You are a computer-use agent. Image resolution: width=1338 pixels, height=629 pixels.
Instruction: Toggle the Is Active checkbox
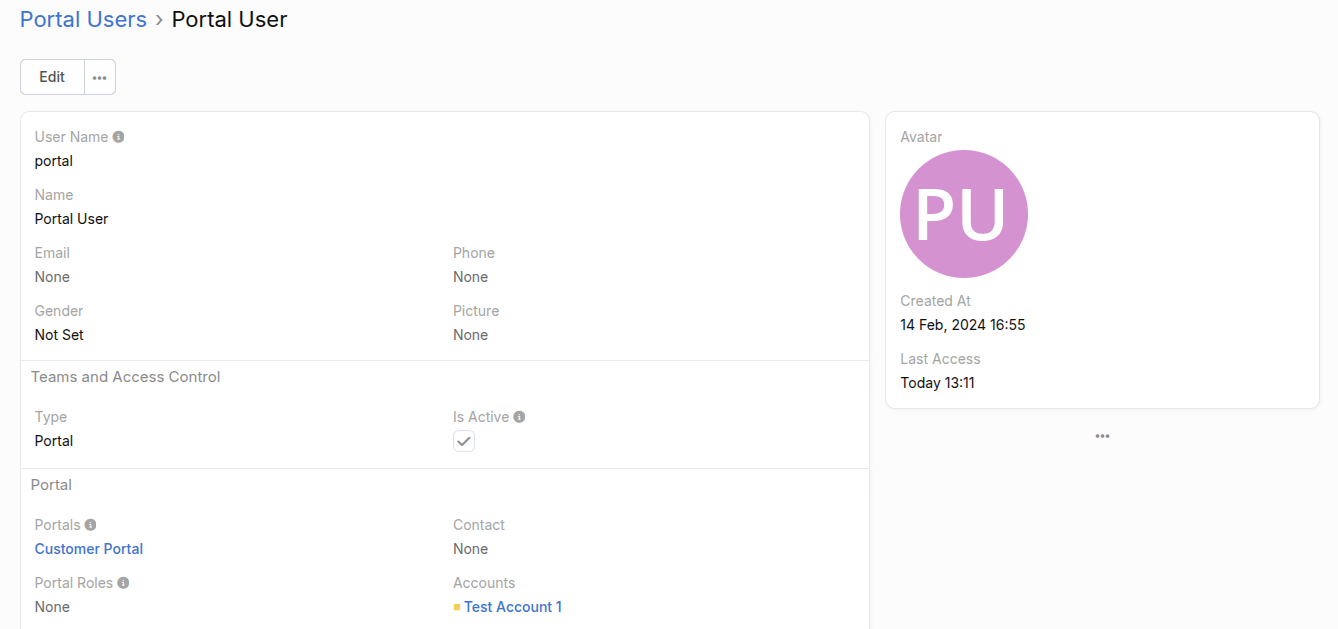[464, 441]
